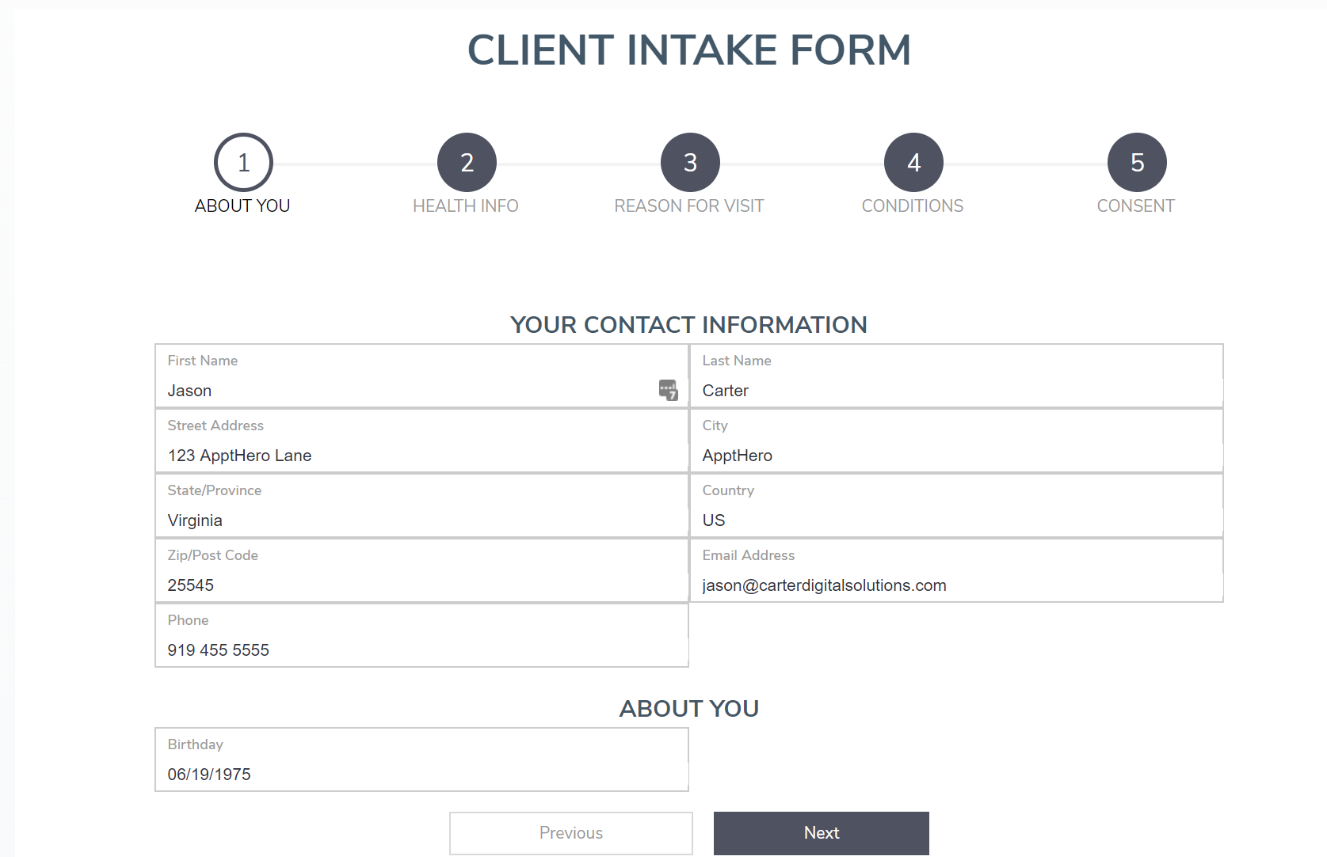Click the HEALTH INFO step label
The image size is (1327, 857).
466,206
